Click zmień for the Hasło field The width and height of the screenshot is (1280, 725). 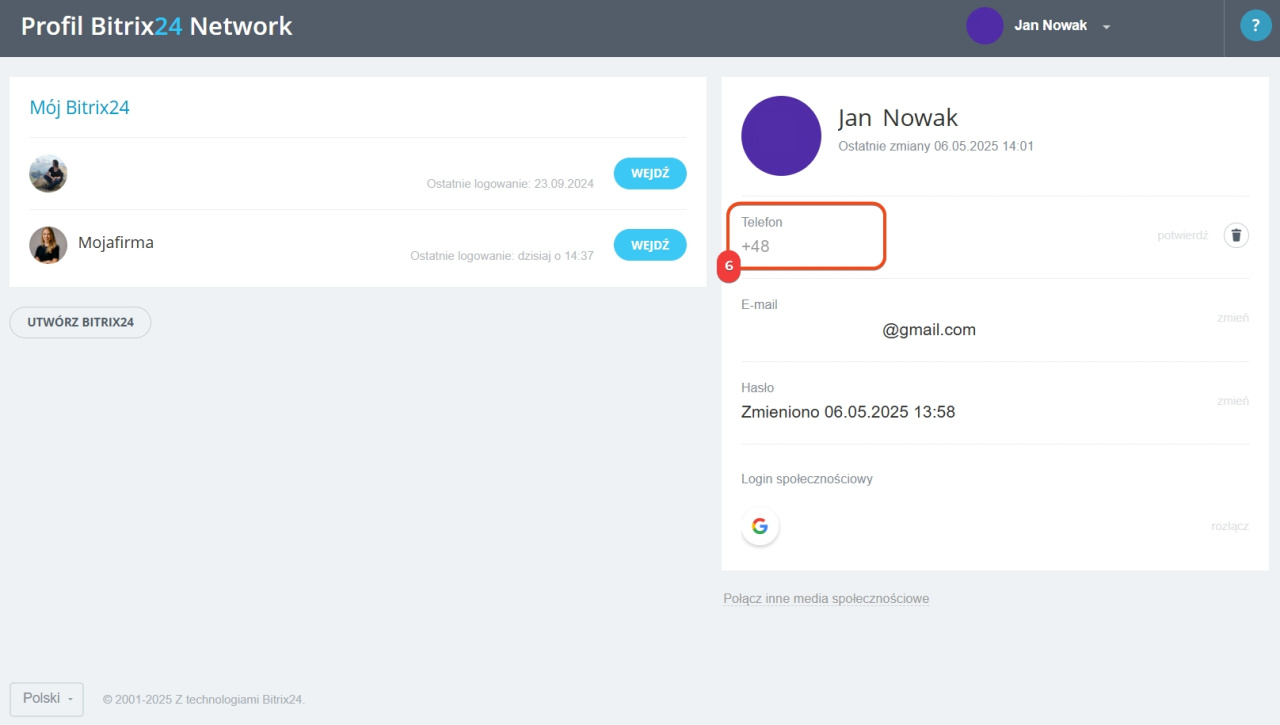pyautogui.click(x=1233, y=401)
